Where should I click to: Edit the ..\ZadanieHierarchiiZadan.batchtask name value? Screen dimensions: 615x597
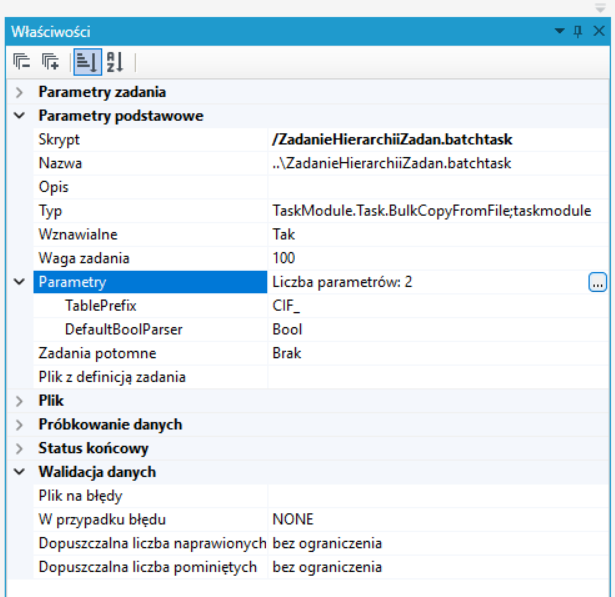click(x=392, y=163)
